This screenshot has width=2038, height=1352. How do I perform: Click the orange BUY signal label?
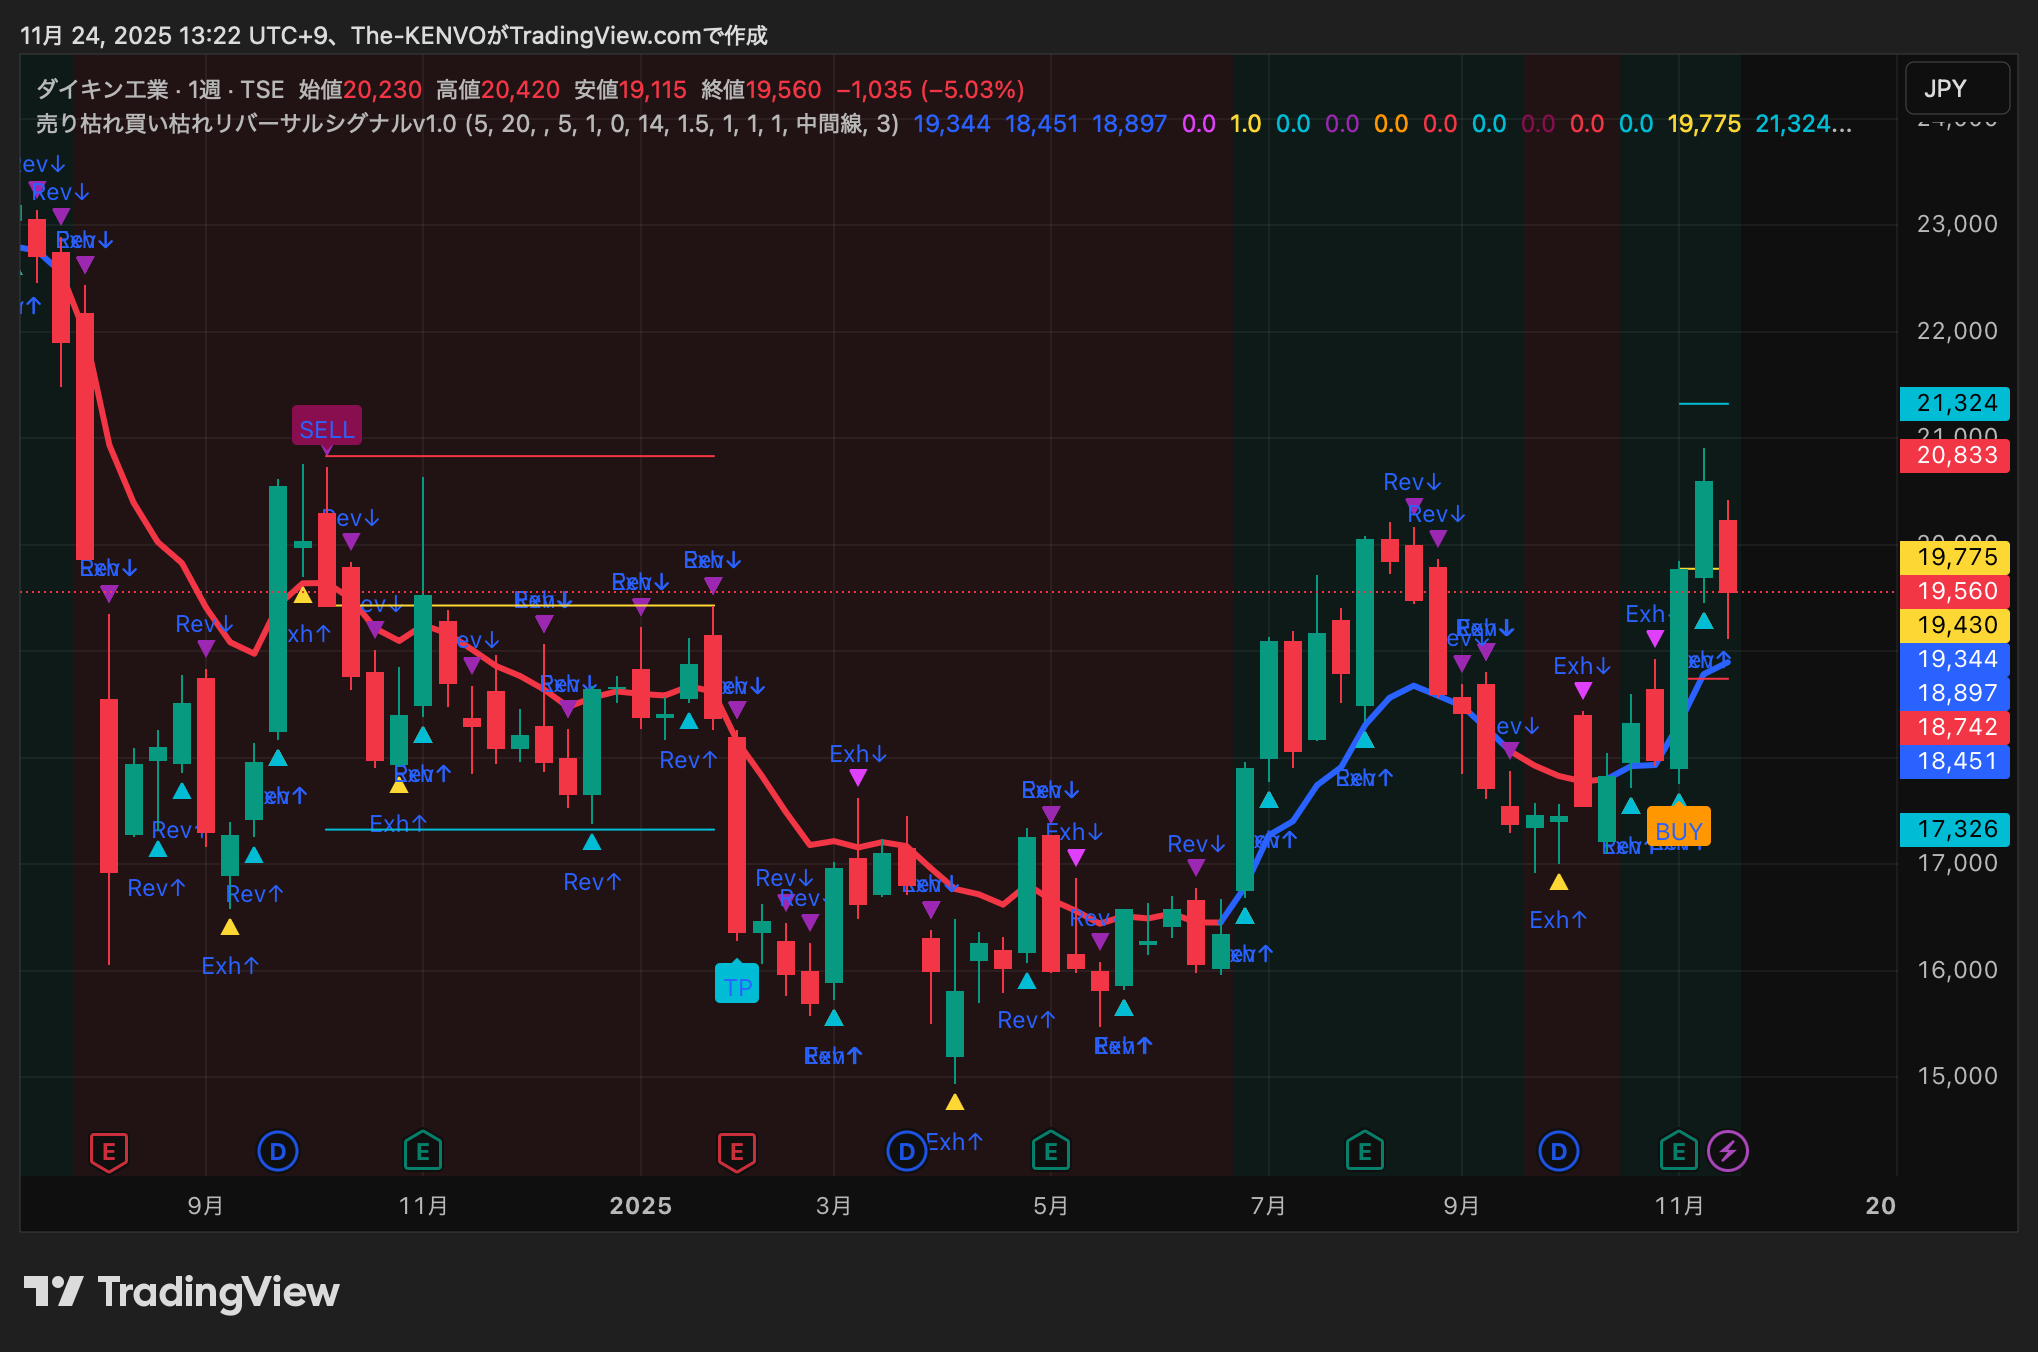[x=1678, y=830]
